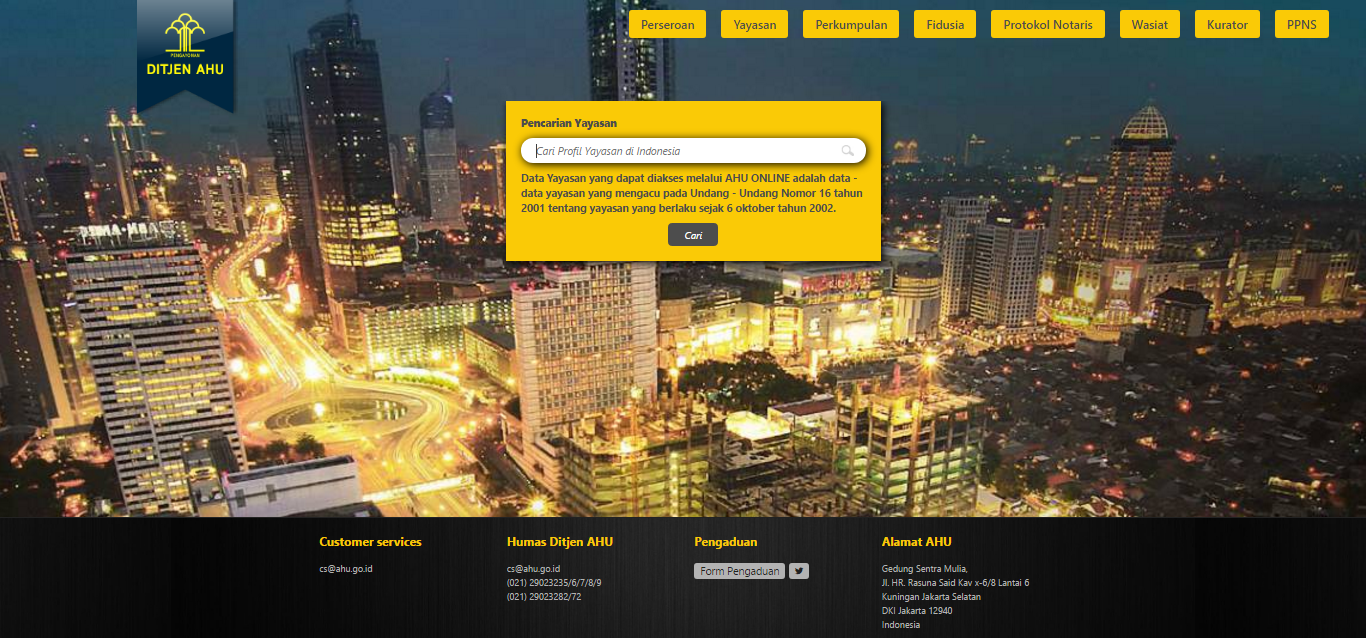
Task: Open the Twitter icon link in footer
Action: 799,571
